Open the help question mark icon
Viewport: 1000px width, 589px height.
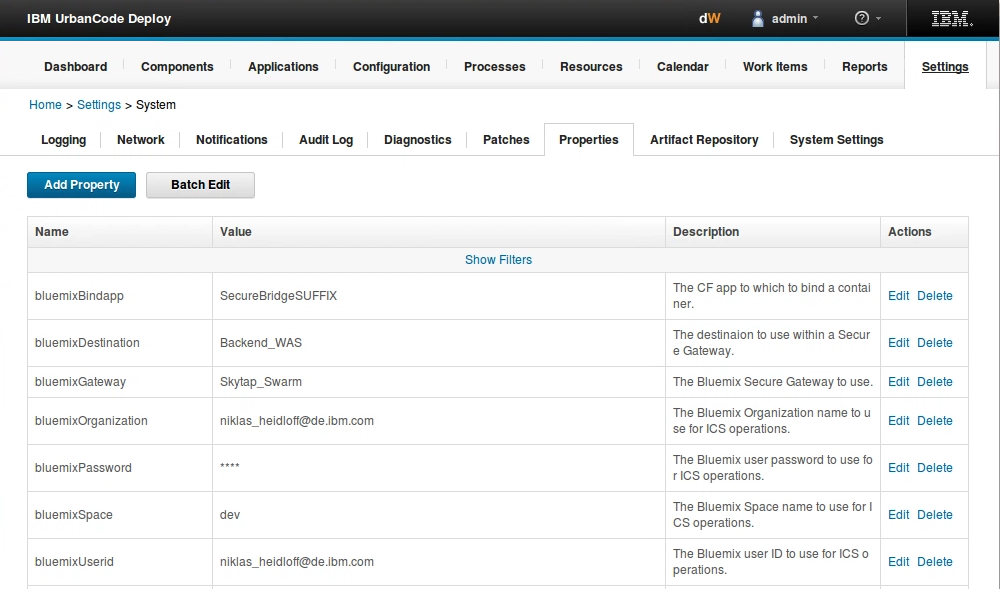tap(862, 18)
